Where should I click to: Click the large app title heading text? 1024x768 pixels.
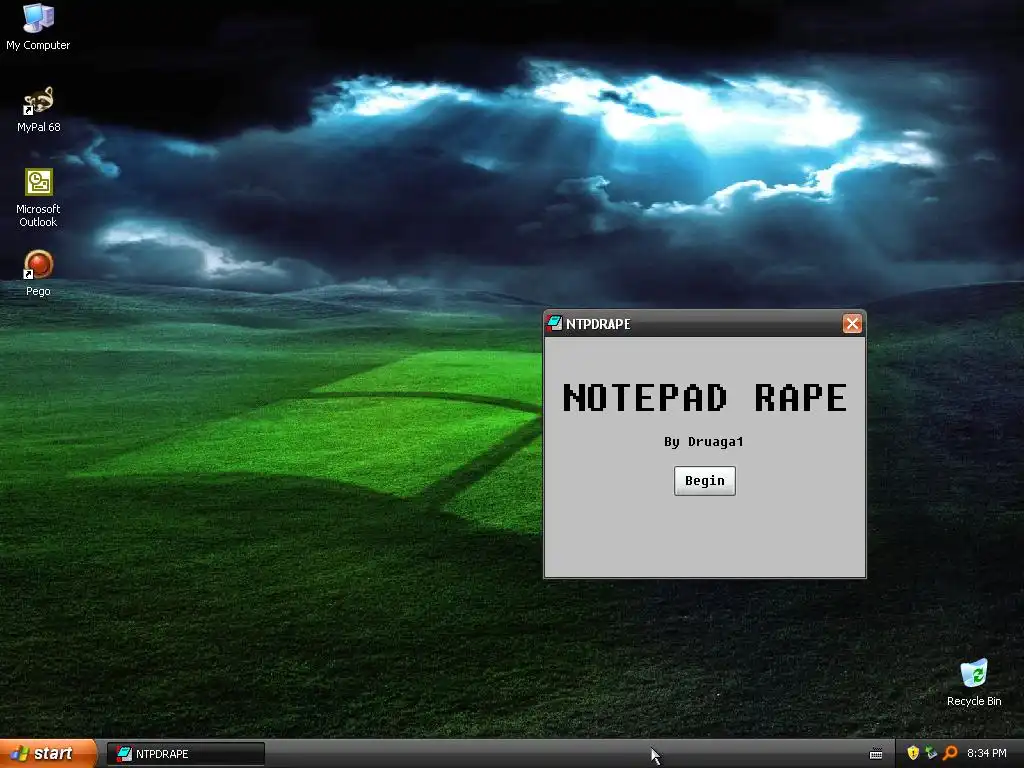(705, 398)
